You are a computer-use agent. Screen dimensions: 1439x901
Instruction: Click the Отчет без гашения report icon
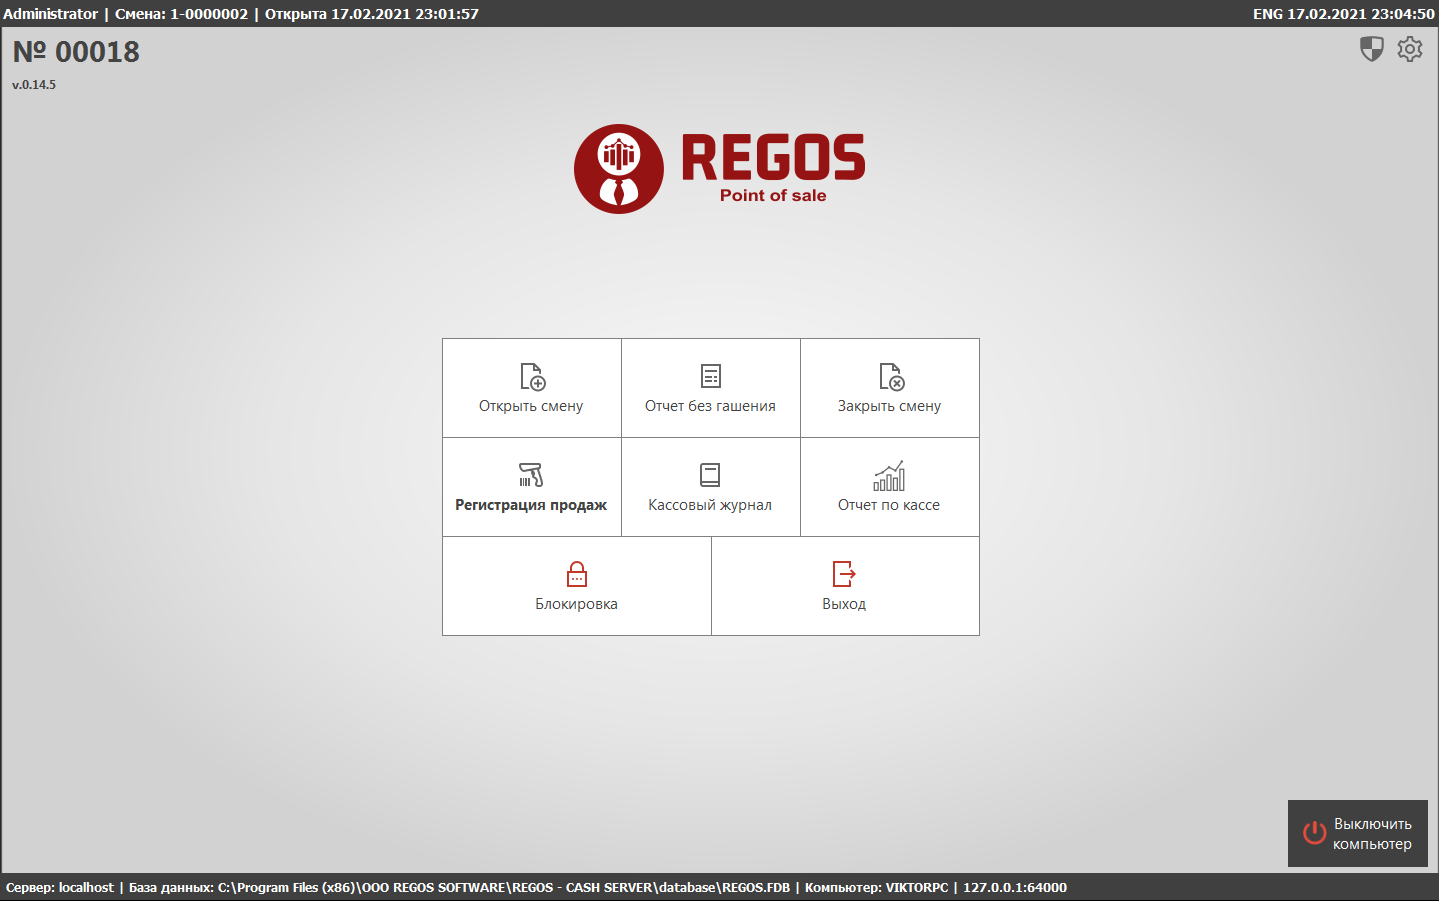click(x=711, y=376)
